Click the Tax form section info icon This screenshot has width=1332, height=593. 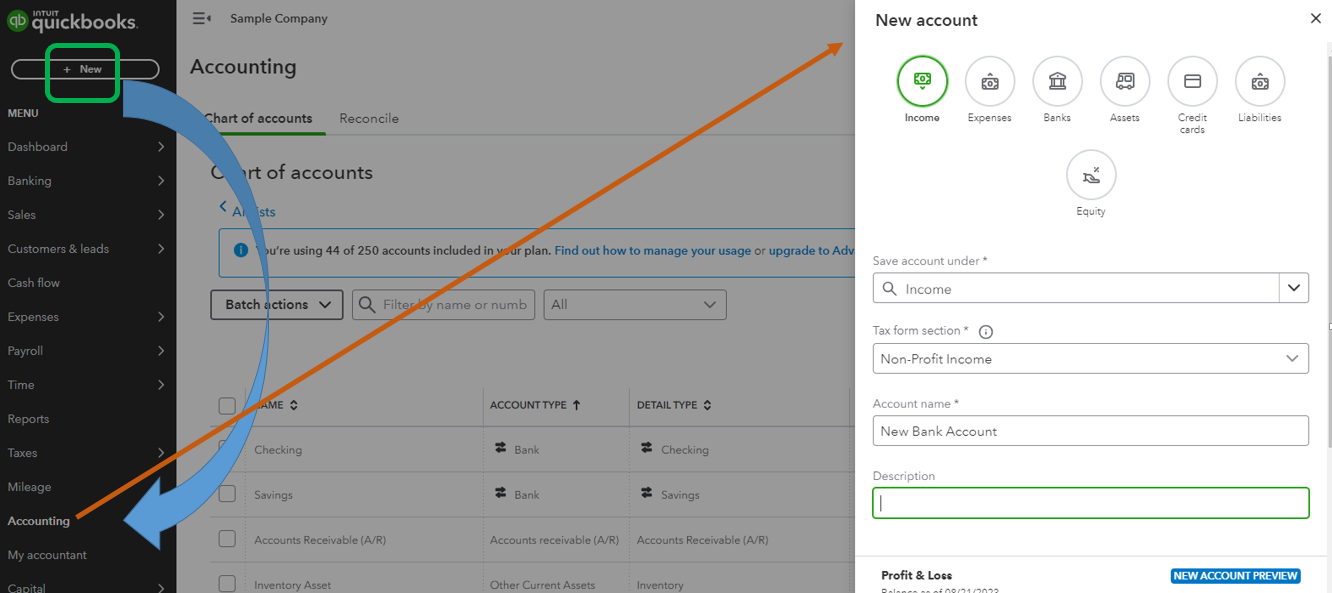(986, 332)
